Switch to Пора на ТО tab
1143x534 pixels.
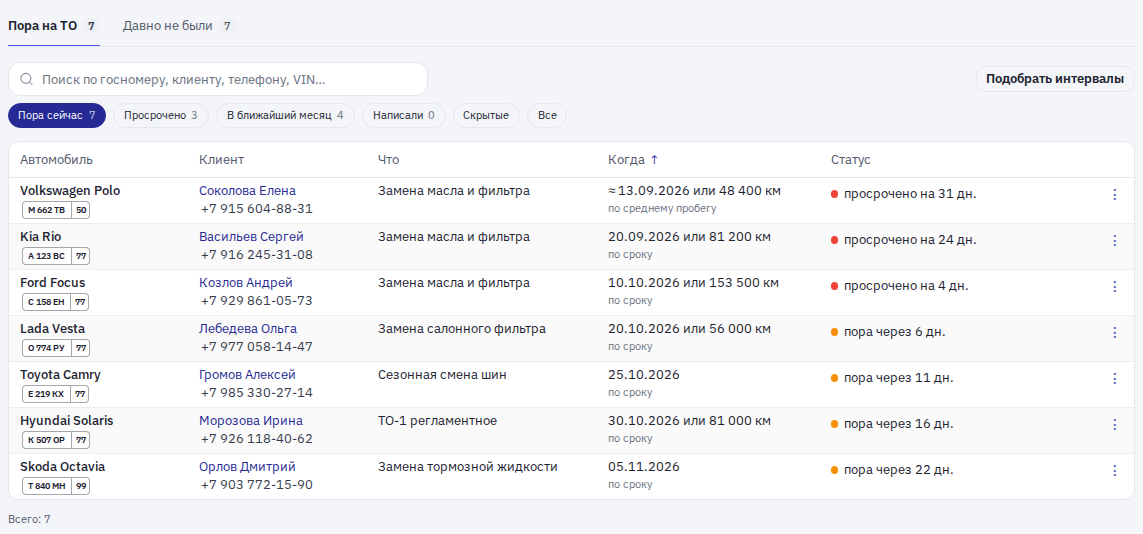pyautogui.click(x=54, y=26)
